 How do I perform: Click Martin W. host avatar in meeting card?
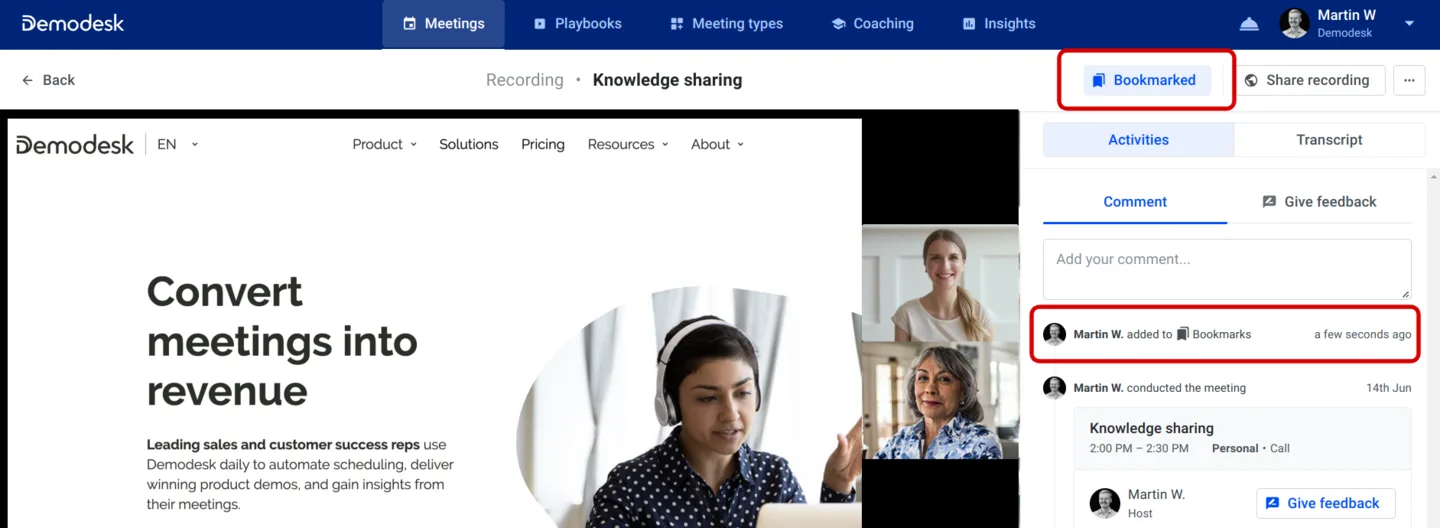coord(1104,503)
